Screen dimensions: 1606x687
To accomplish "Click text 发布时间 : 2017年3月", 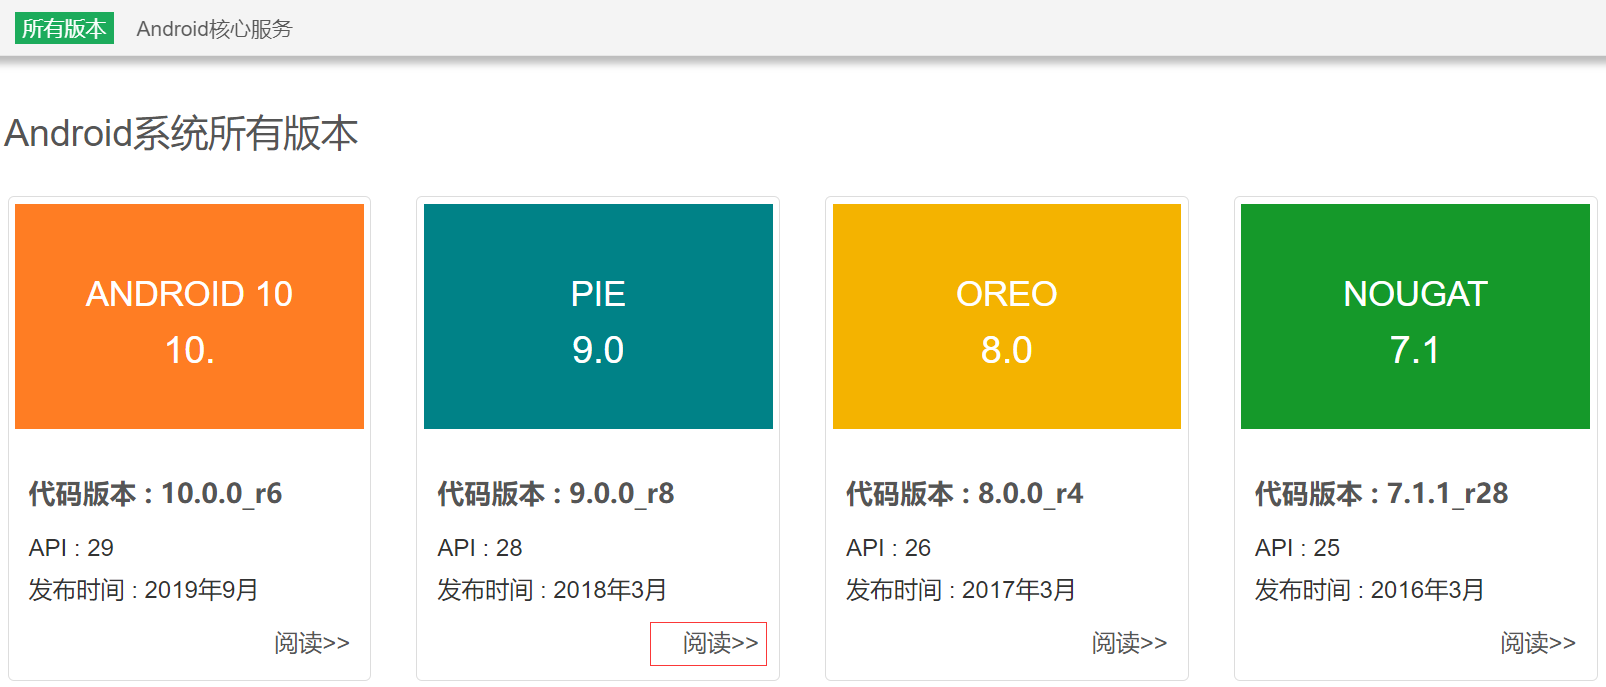I will (961, 590).
